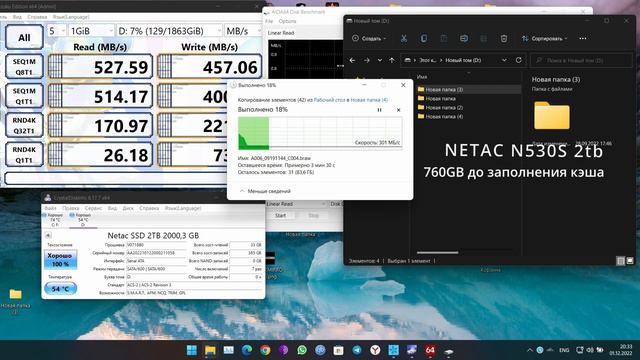640x360 pixels.
Task: Click the Имя column header
Action: 422,77
